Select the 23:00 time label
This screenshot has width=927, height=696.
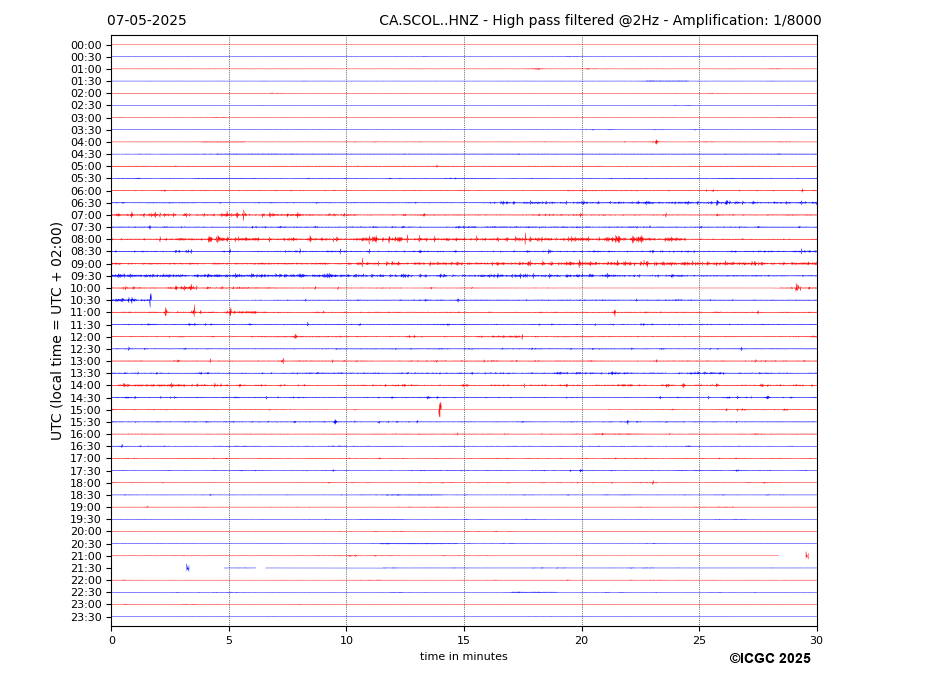(86, 605)
